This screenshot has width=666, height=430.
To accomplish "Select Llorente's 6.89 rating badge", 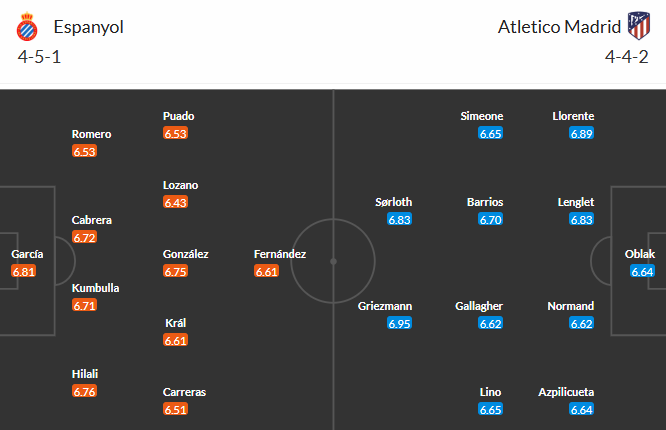I will click(x=581, y=133).
